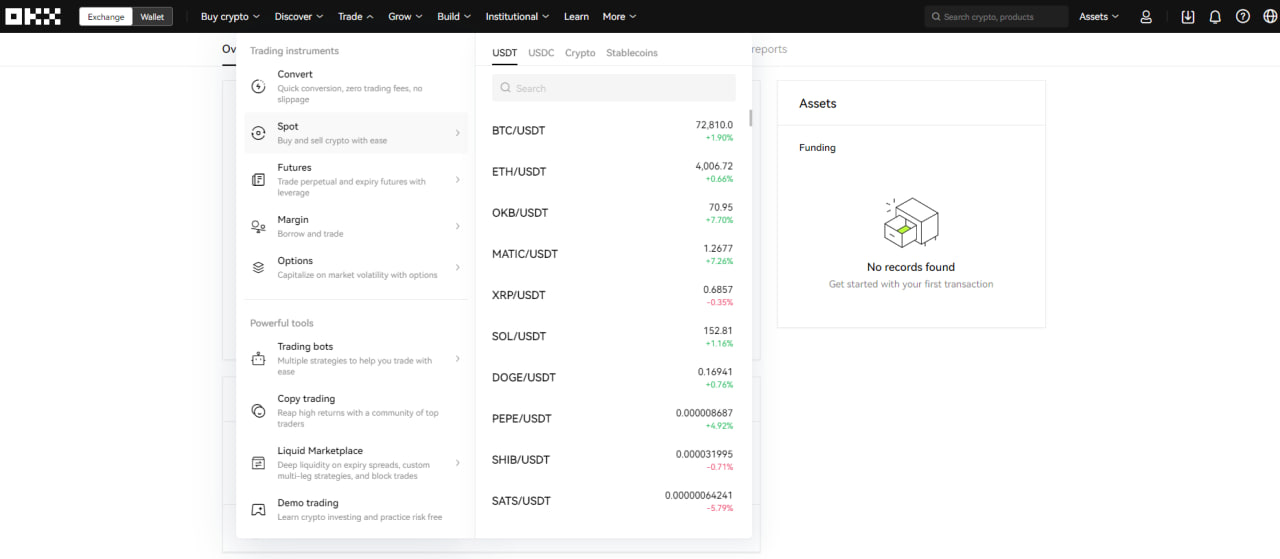The height and width of the screenshot is (559, 1280).
Task: Open the OKB/USDT pair
Action: point(612,213)
